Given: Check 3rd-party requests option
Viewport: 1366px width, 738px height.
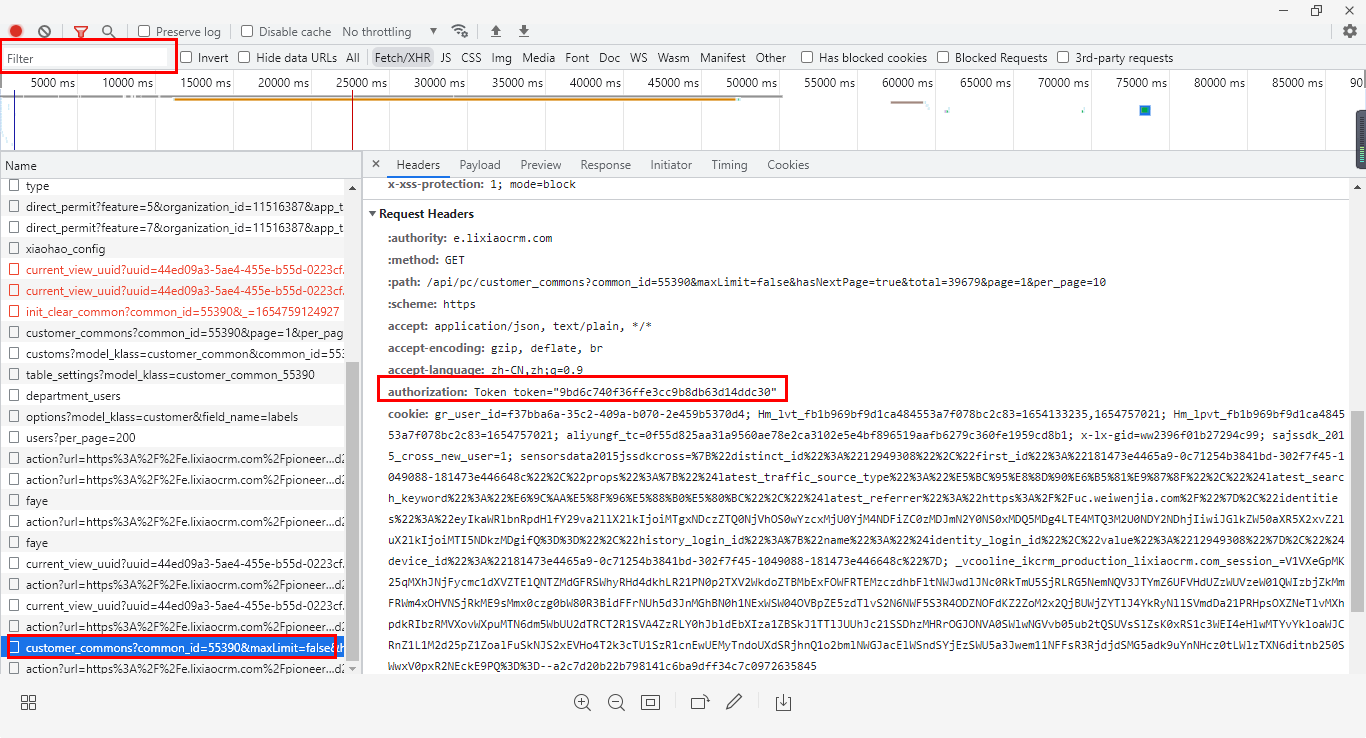Looking at the screenshot, I should tap(1063, 57).
